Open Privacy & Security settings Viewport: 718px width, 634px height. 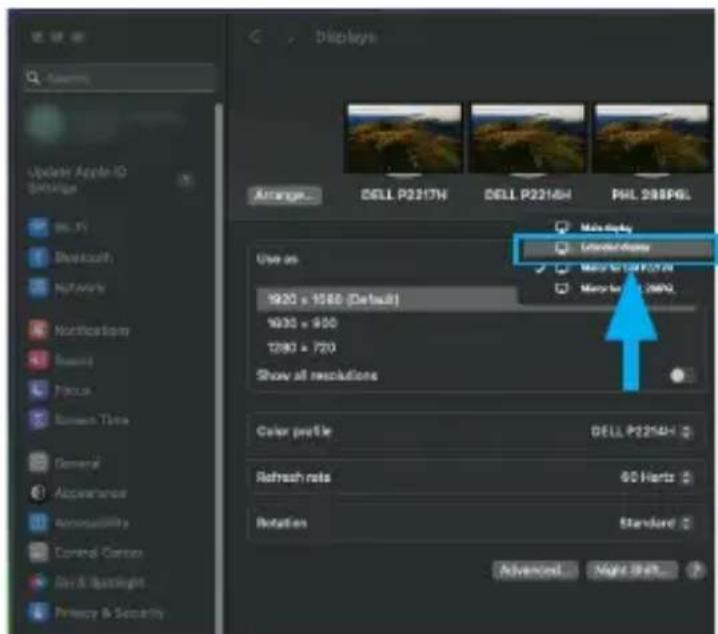96,612
